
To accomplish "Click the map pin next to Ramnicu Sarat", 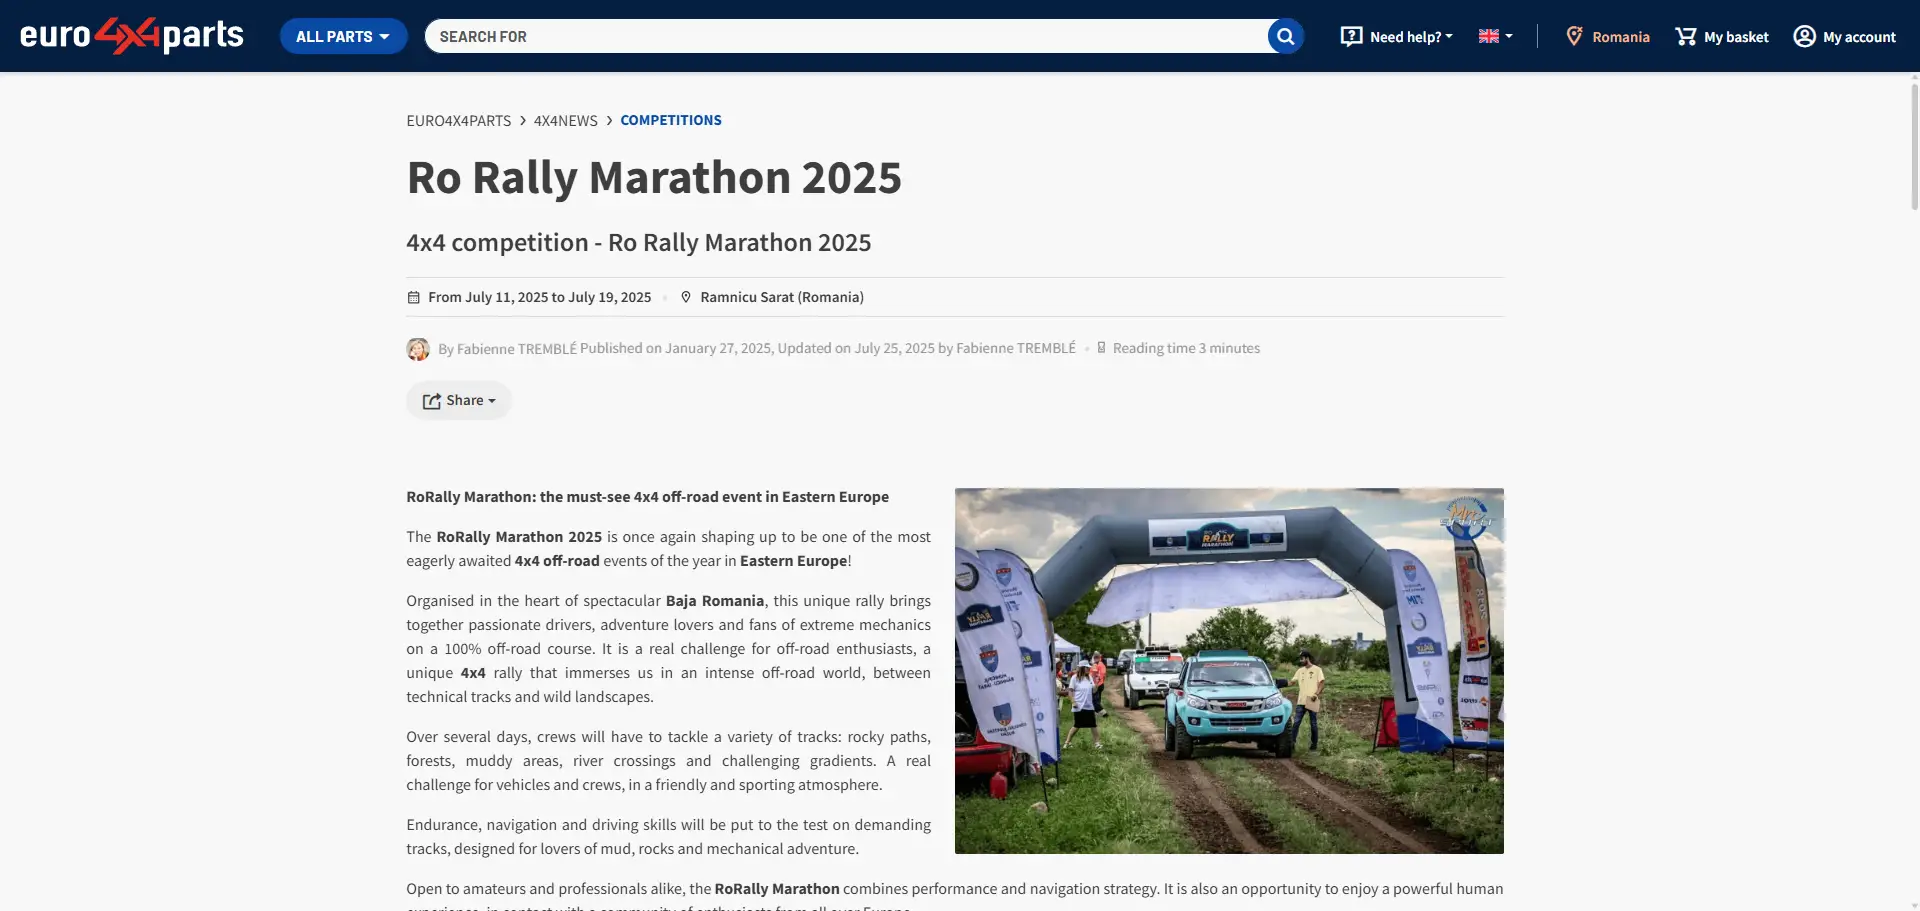I will pyautogui.click(x=686, y=297).
